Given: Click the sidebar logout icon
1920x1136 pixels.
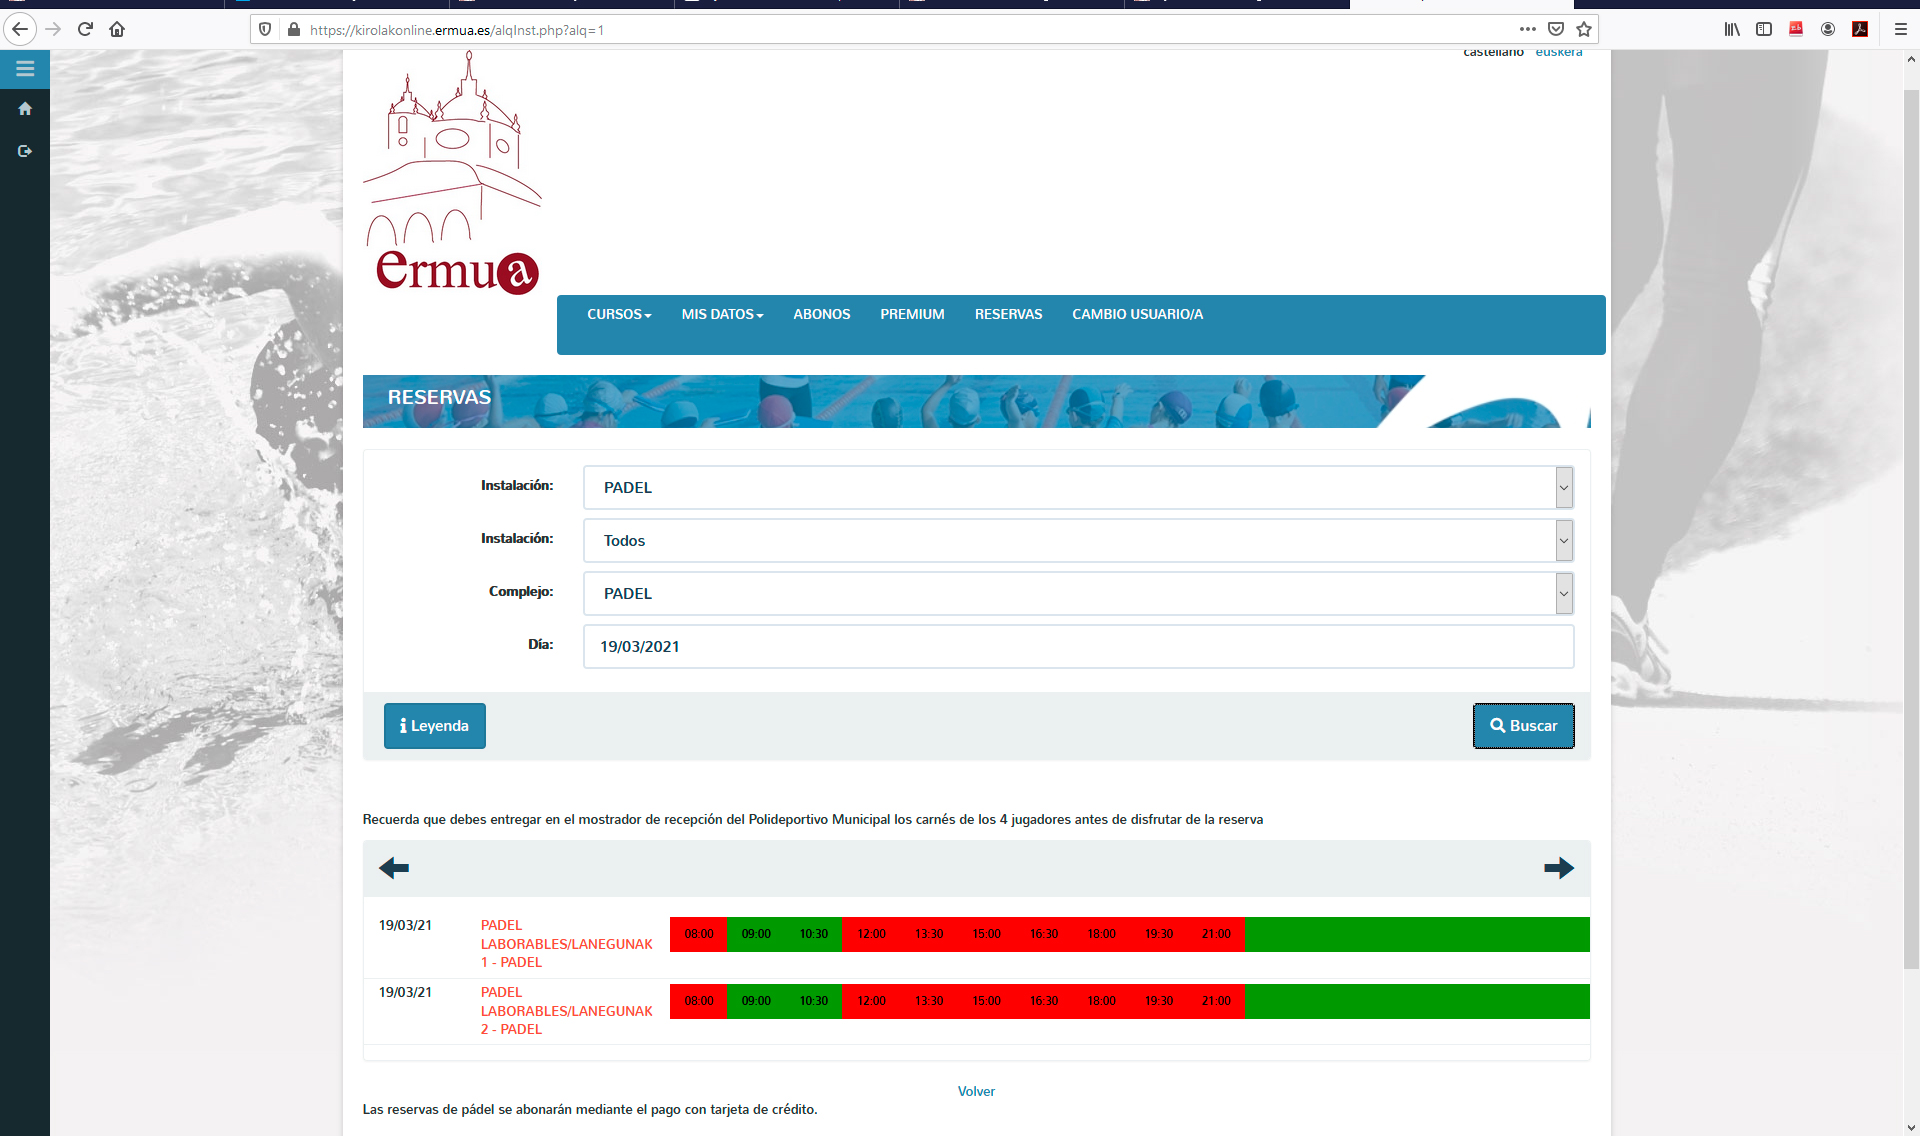Looking at the screenshot, I should pyautogui.click(x=25, y=151).
